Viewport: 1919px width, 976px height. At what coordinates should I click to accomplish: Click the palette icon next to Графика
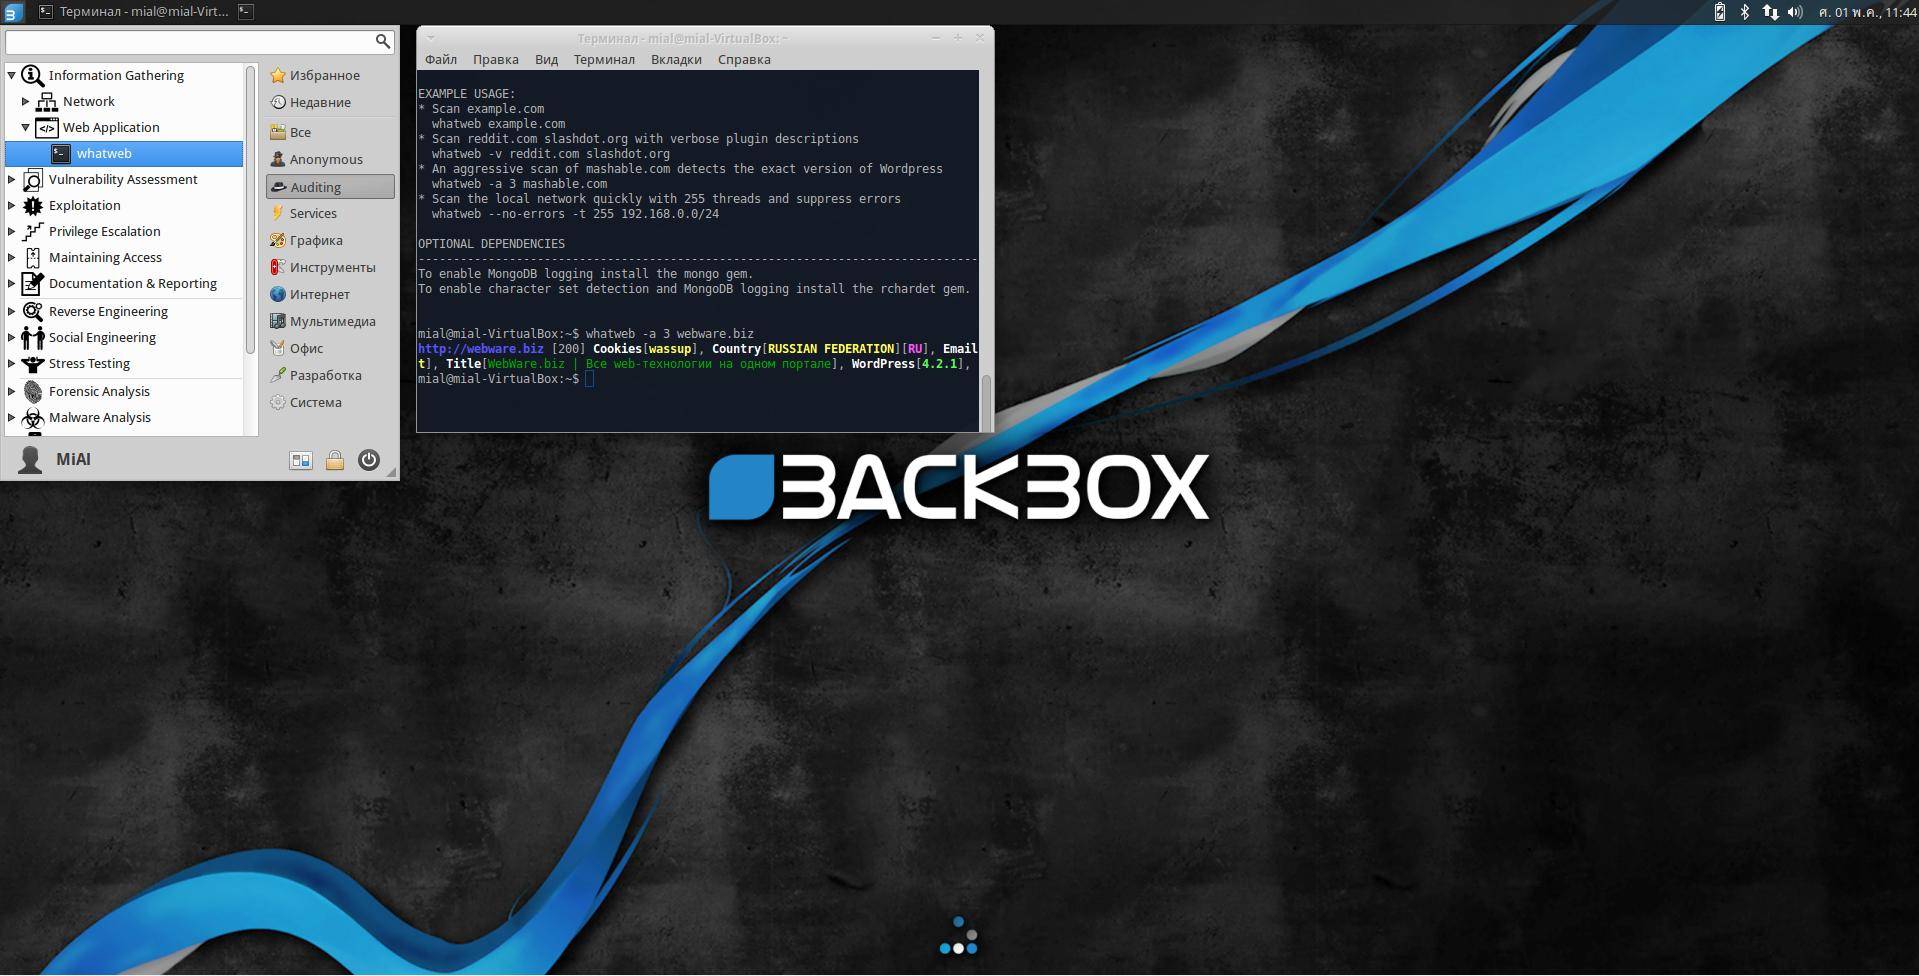278,240
